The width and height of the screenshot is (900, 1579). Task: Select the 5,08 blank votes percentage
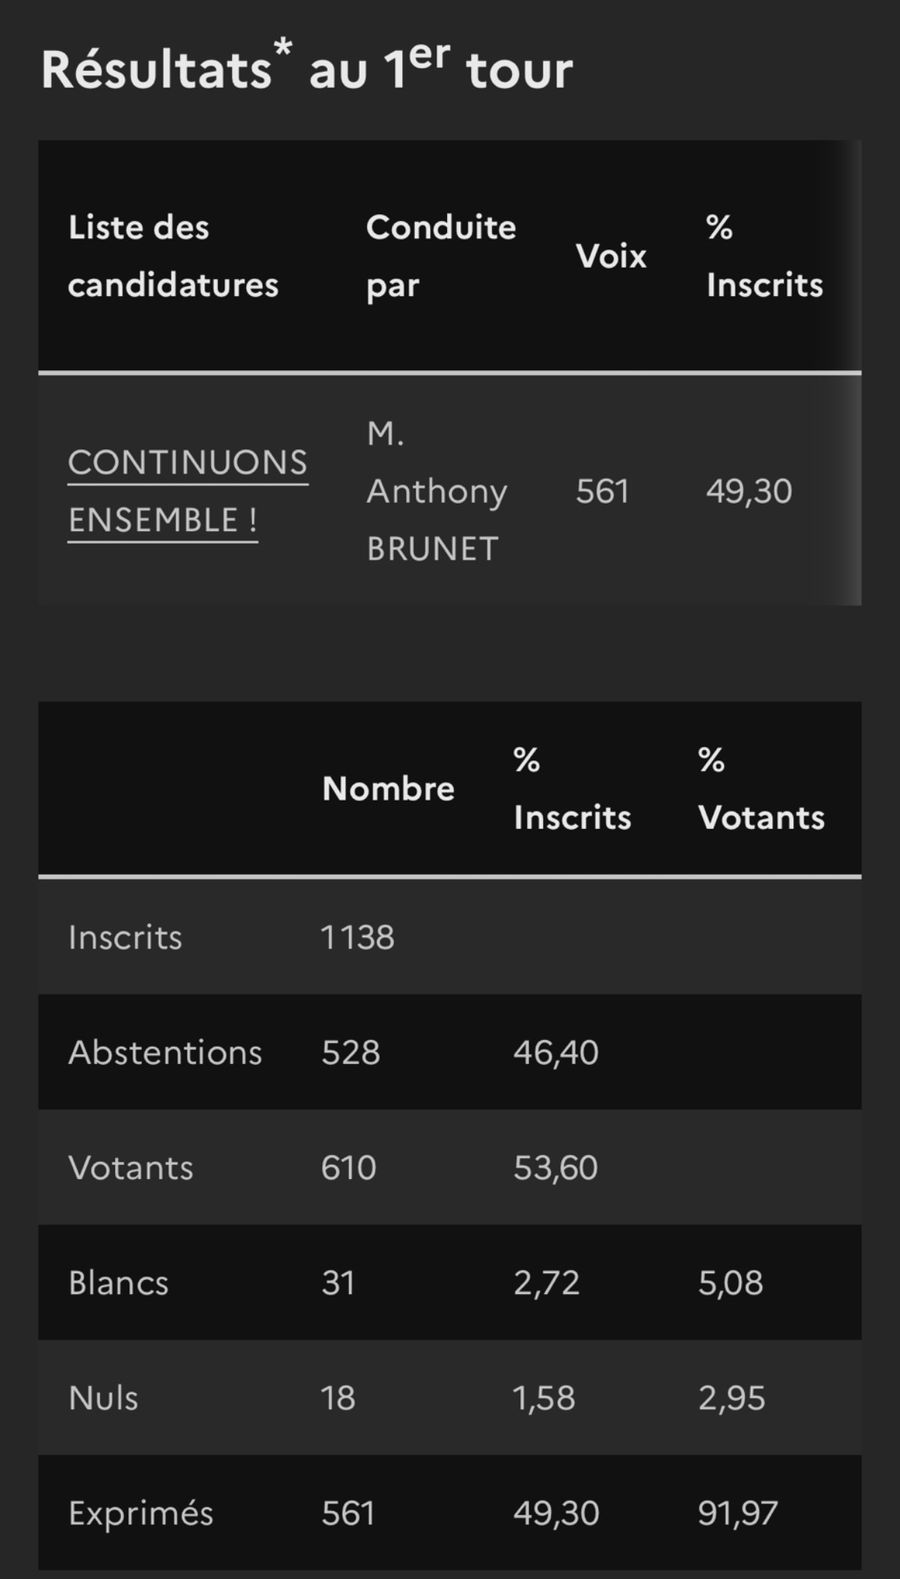pos(730,1282)
